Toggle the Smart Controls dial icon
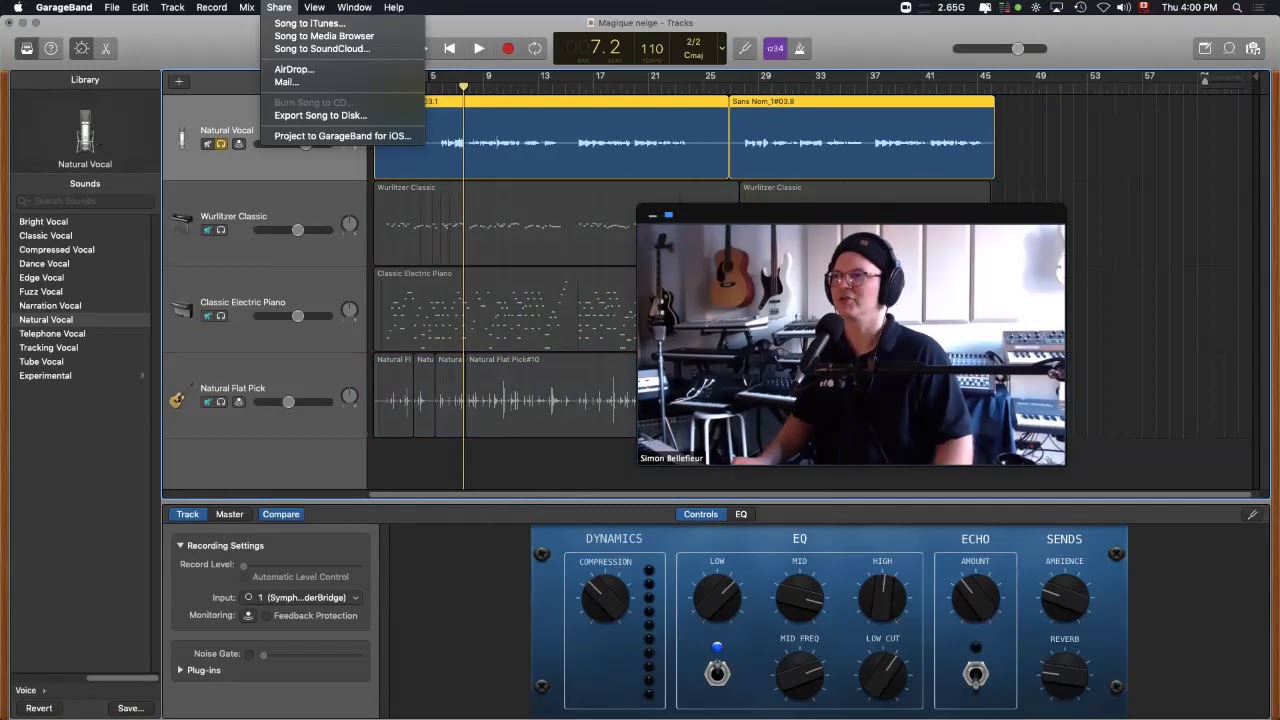 pos(81,48)
